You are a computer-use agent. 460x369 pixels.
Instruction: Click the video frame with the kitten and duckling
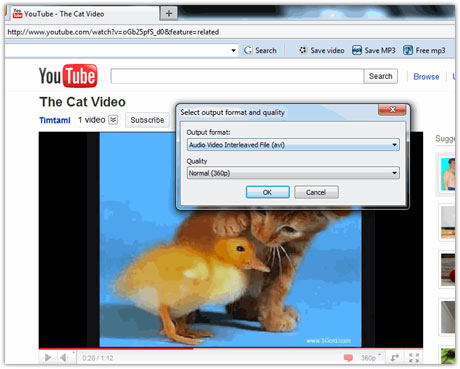click(x=230, y=240)
